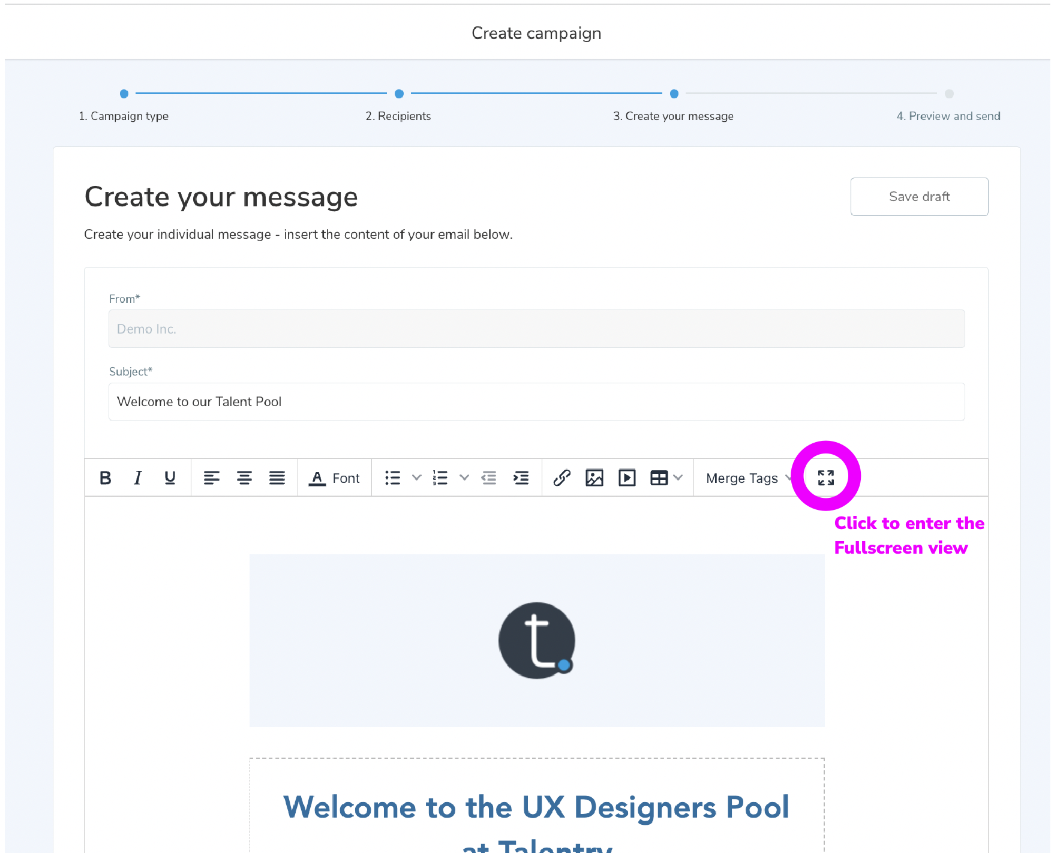Expand the bulleted list style dropdown arrow
Screen dimensions: 1051x853
click(417, 478)
